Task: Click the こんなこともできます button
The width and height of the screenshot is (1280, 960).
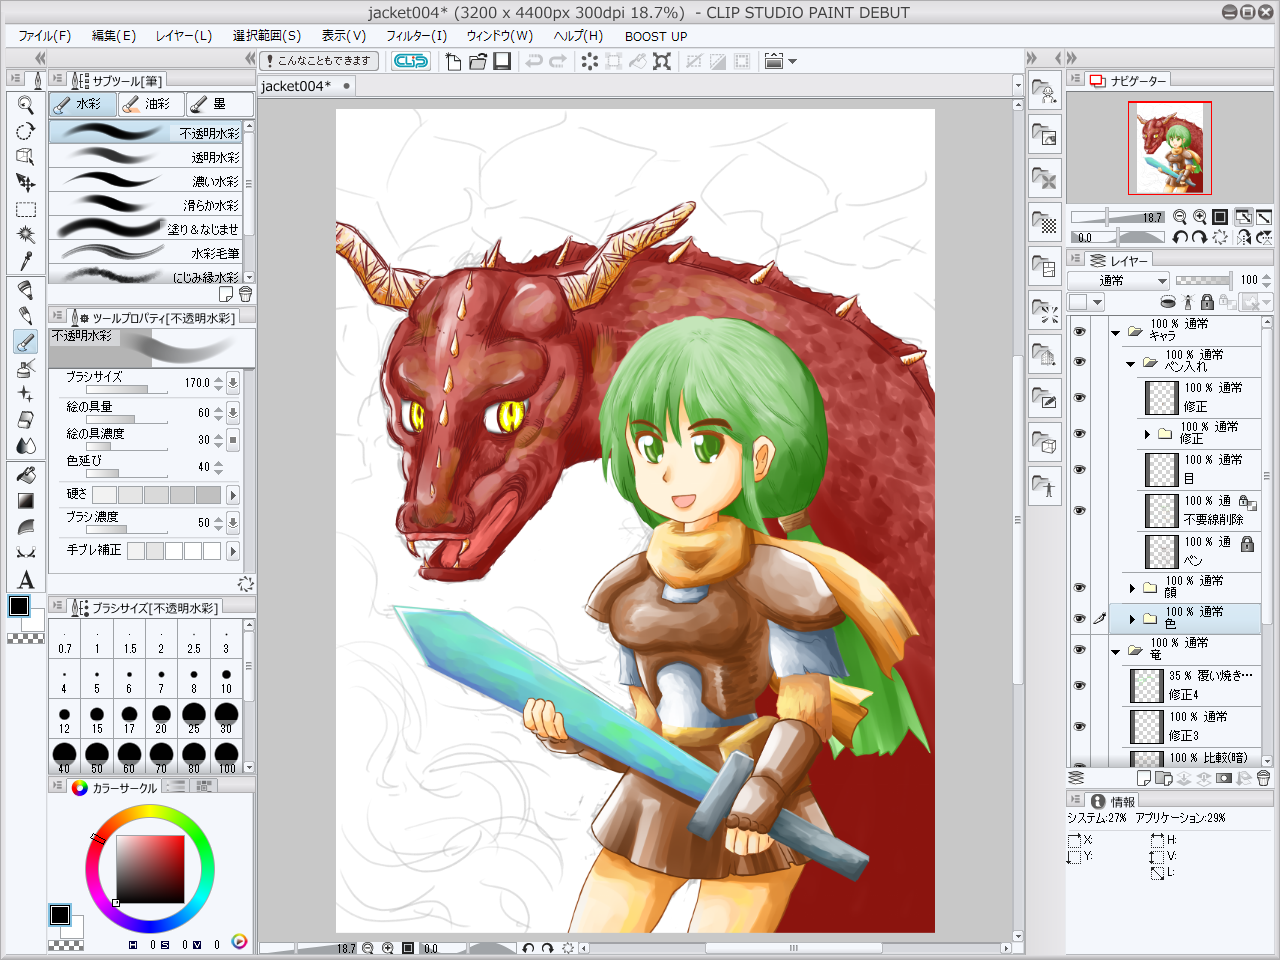Action: coord(319,61)
